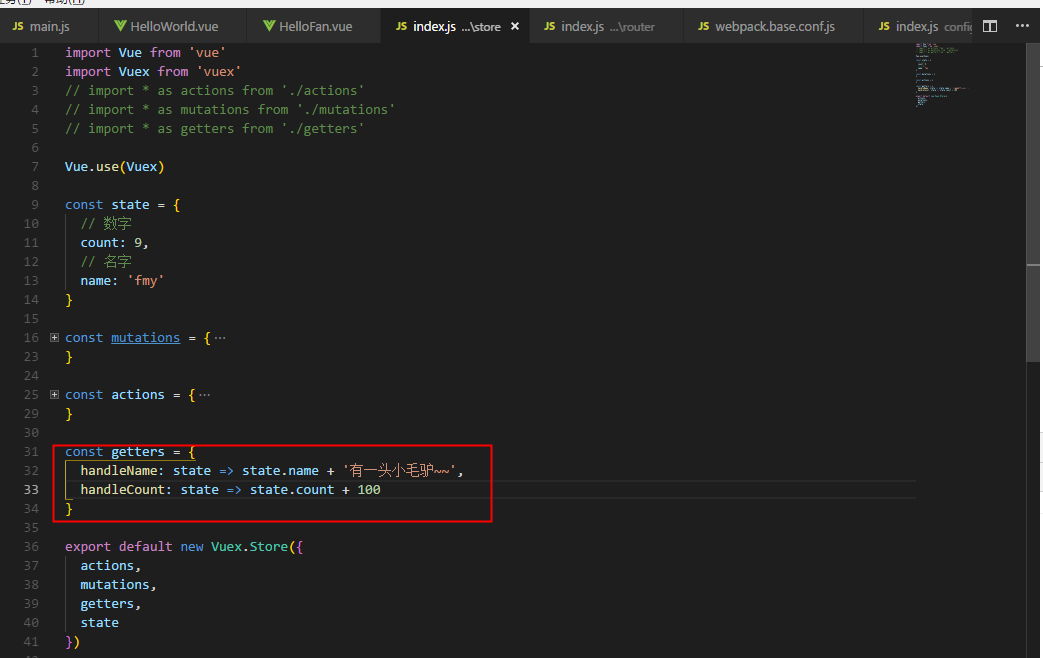Expand the folded actions block

click(x=55, y=395)
